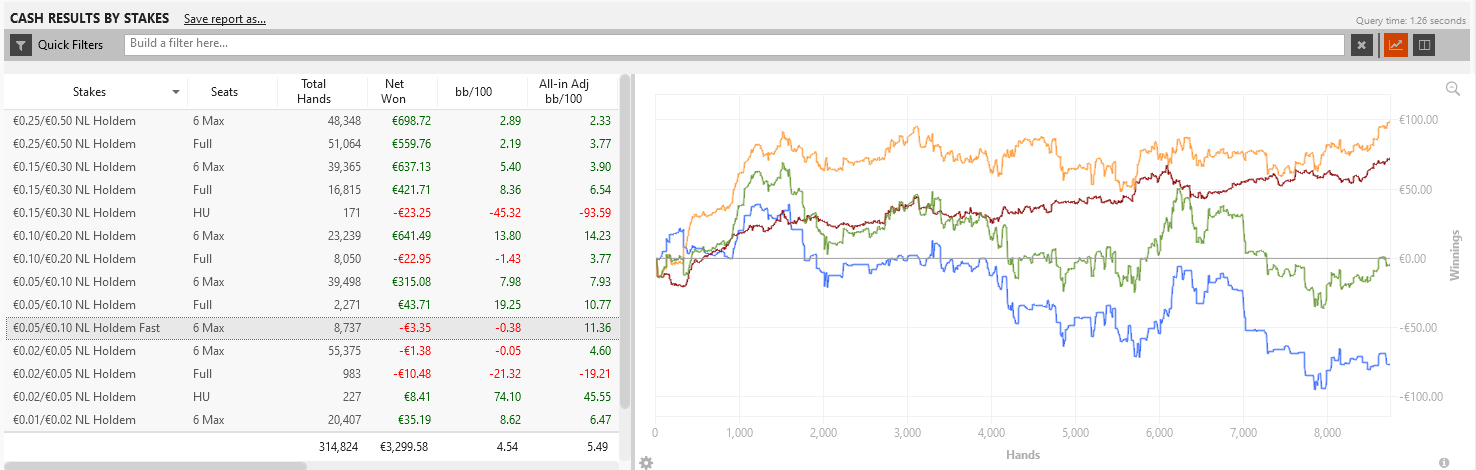The image size is (1476, 470).
Task: Sort by All-in Adj bb/100 header
Action: 564,91
